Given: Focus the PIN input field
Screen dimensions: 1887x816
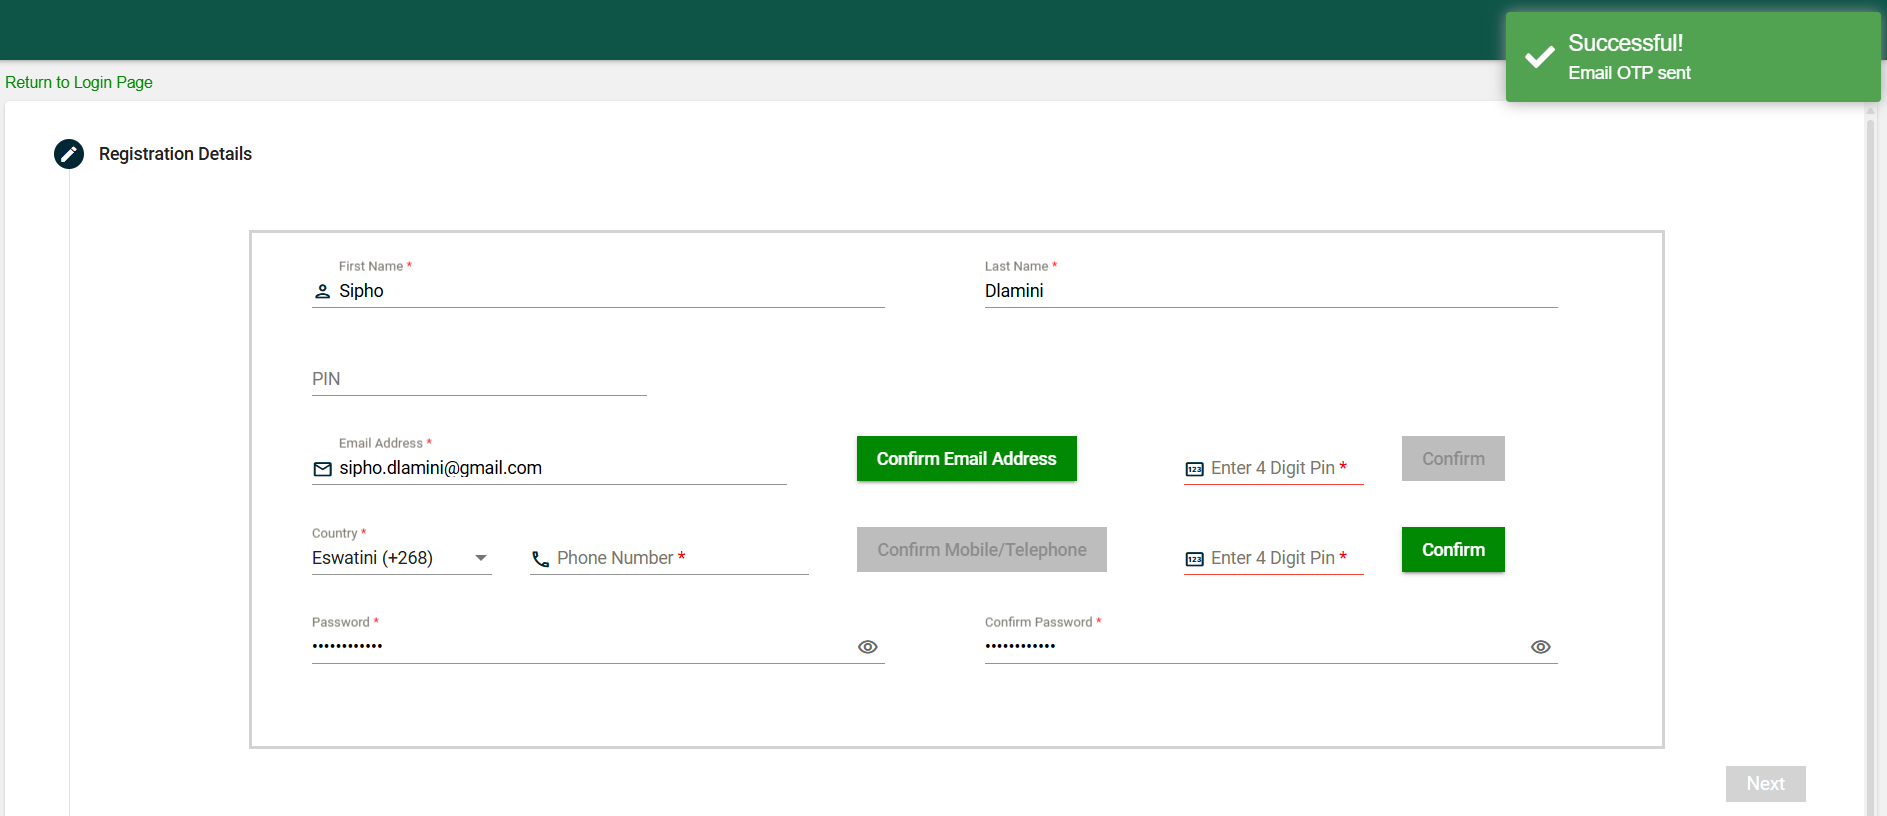Looking at the screenshot, I should click(x=478, y=379).
